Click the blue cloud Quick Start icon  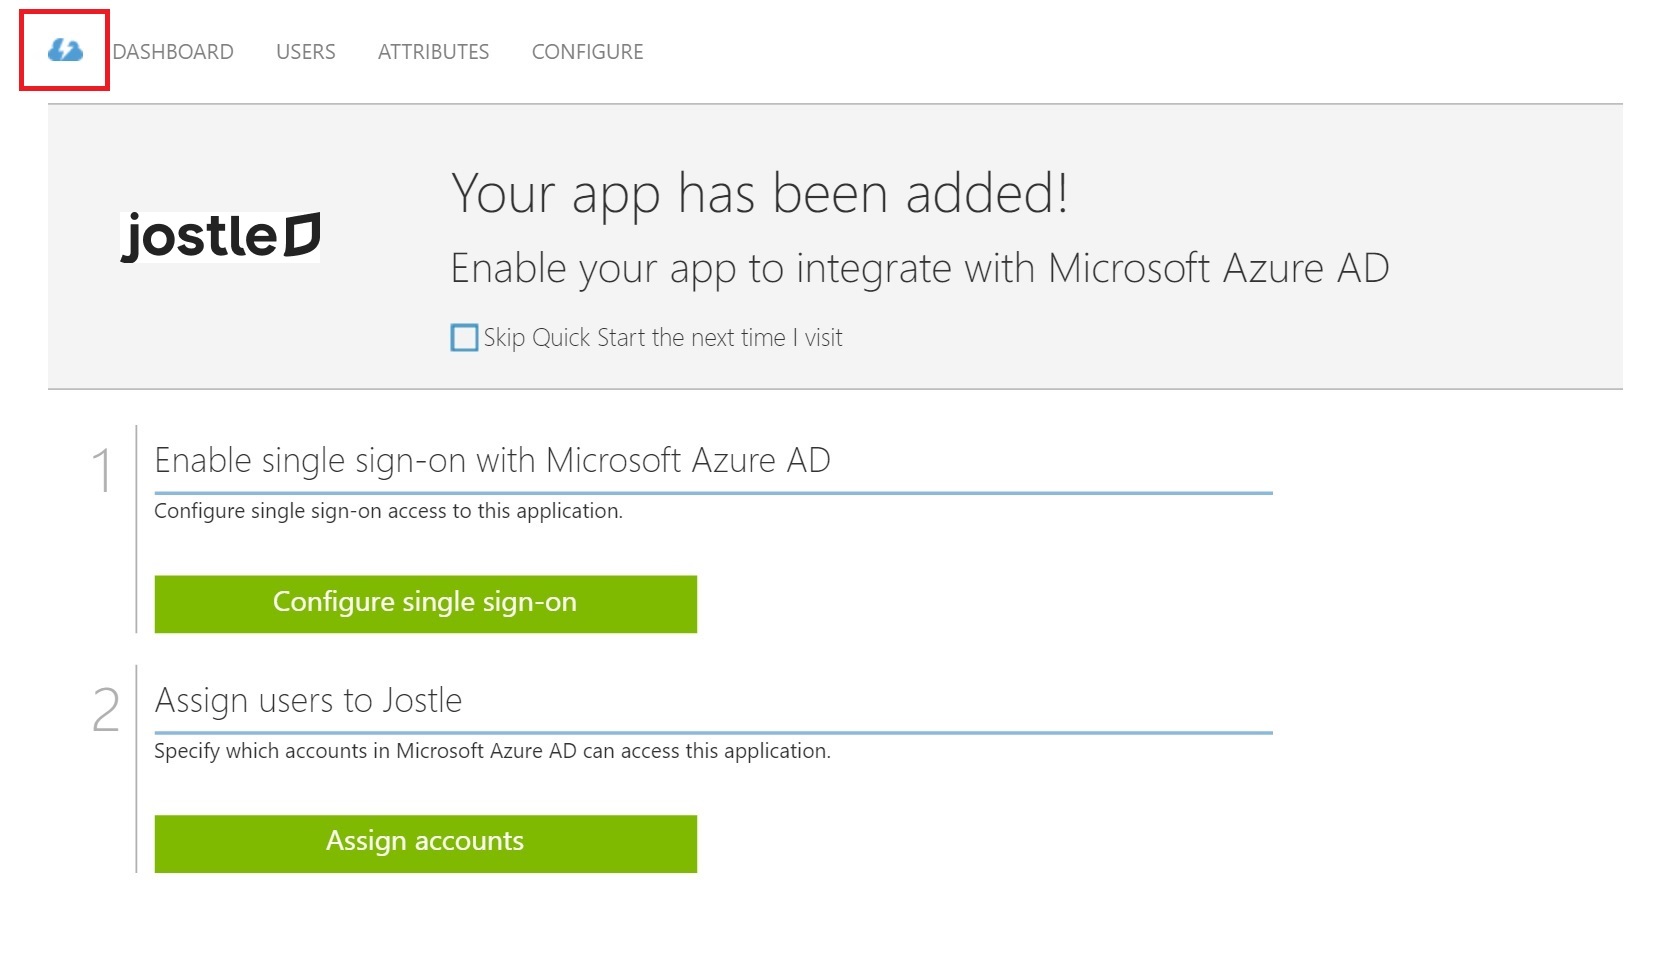pyautogui.click(x=65, y=50)
